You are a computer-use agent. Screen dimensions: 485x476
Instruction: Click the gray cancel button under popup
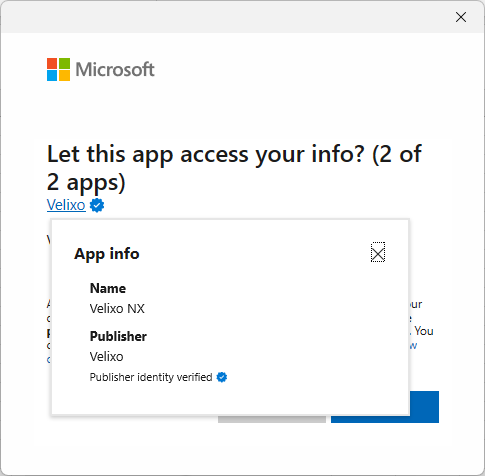pos(272,419)
